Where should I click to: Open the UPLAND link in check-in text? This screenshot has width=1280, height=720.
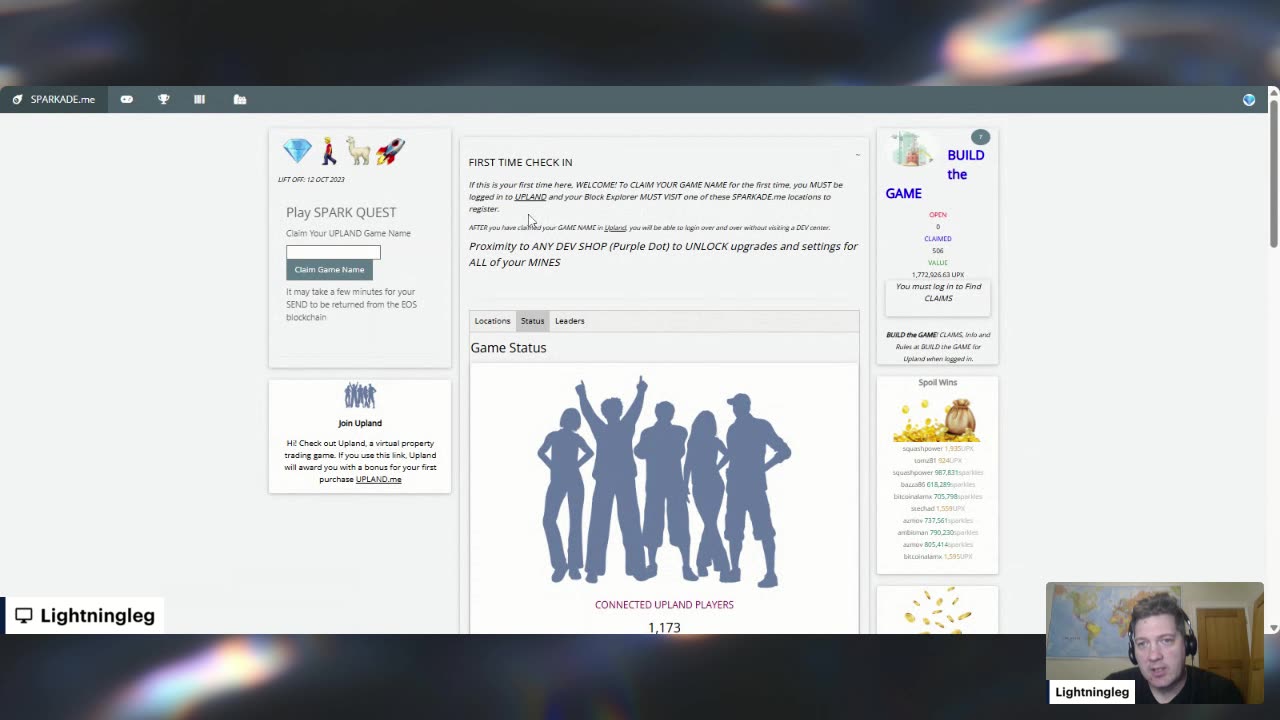530,197
